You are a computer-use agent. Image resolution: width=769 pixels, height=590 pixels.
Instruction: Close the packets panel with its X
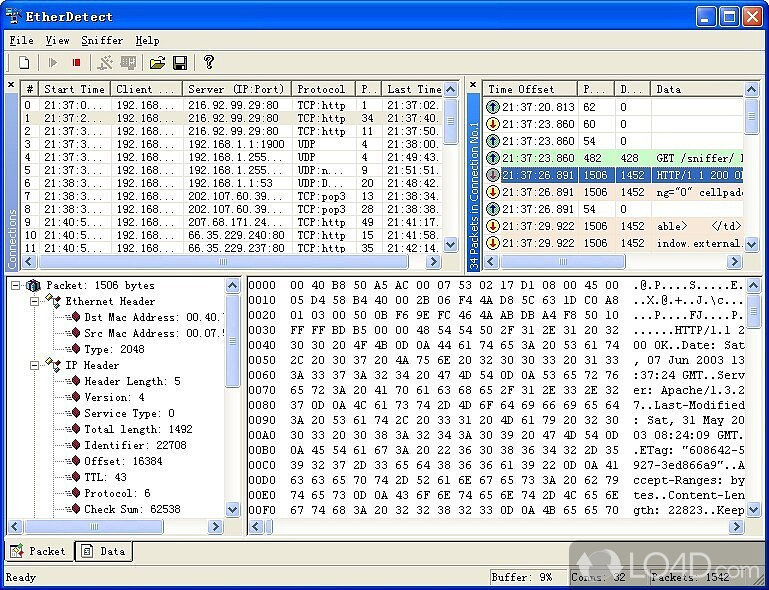click(474, 86)
